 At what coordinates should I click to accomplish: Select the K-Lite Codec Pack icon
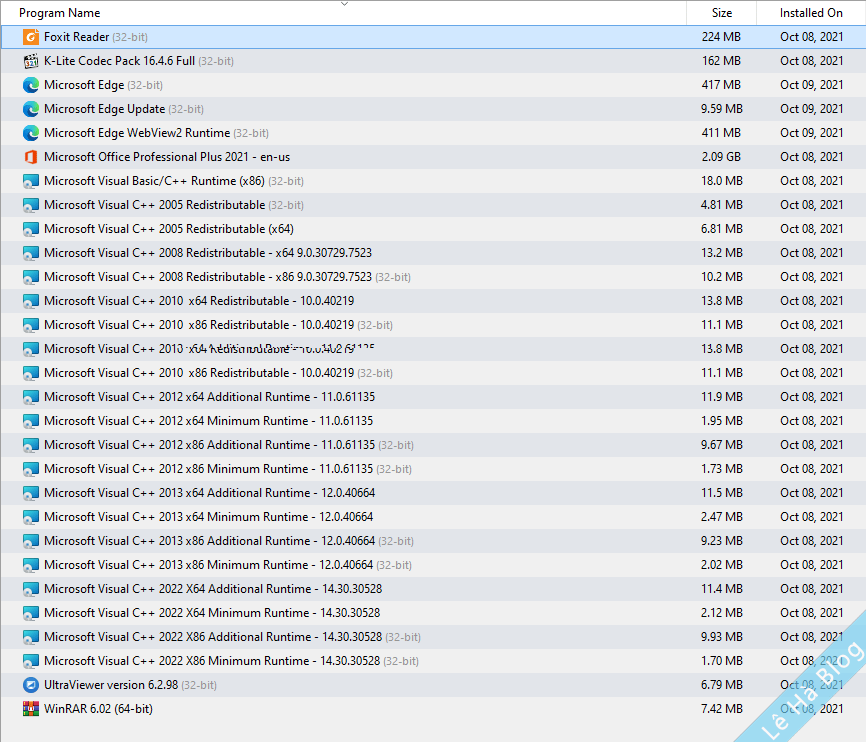pyautogui.click(x=31, y=61)
